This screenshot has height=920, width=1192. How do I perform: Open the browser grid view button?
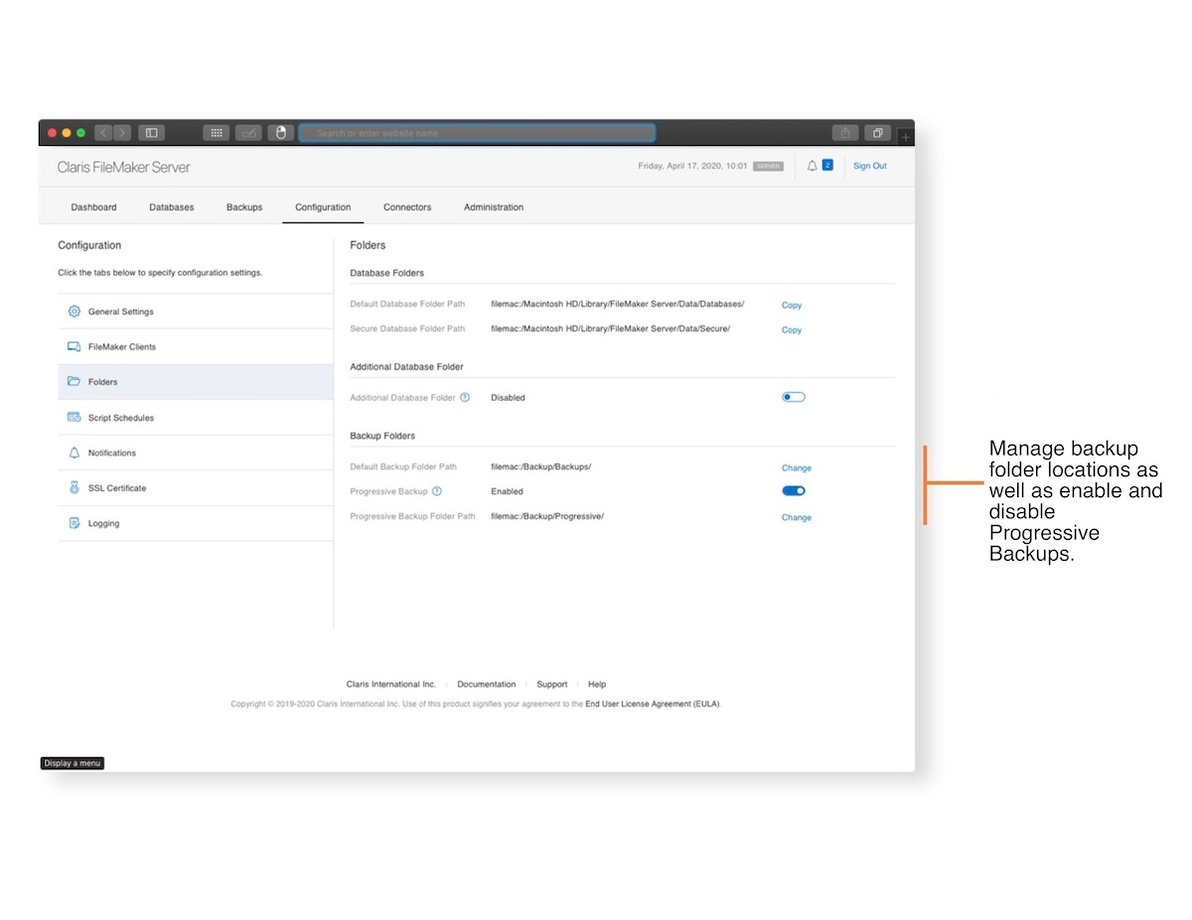217,133
